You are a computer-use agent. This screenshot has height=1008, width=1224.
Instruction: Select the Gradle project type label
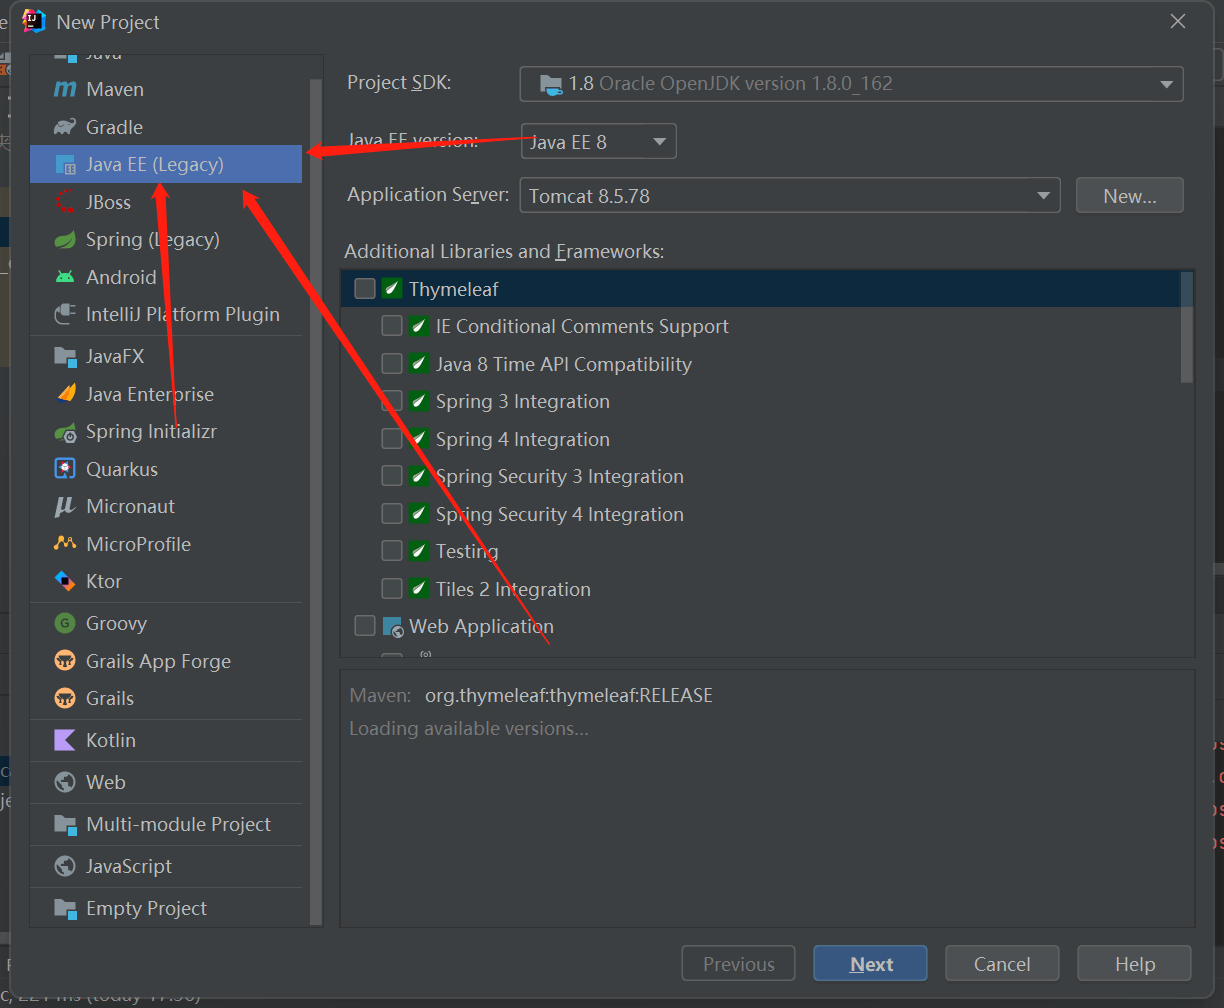pos(114,127)
